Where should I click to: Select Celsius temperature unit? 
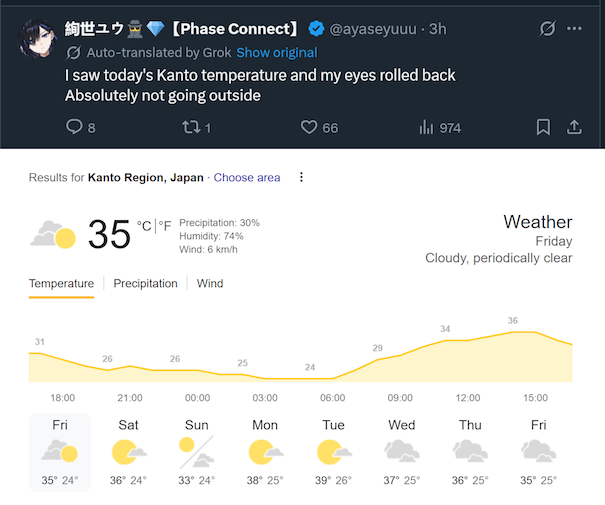[x=144, y=226]
